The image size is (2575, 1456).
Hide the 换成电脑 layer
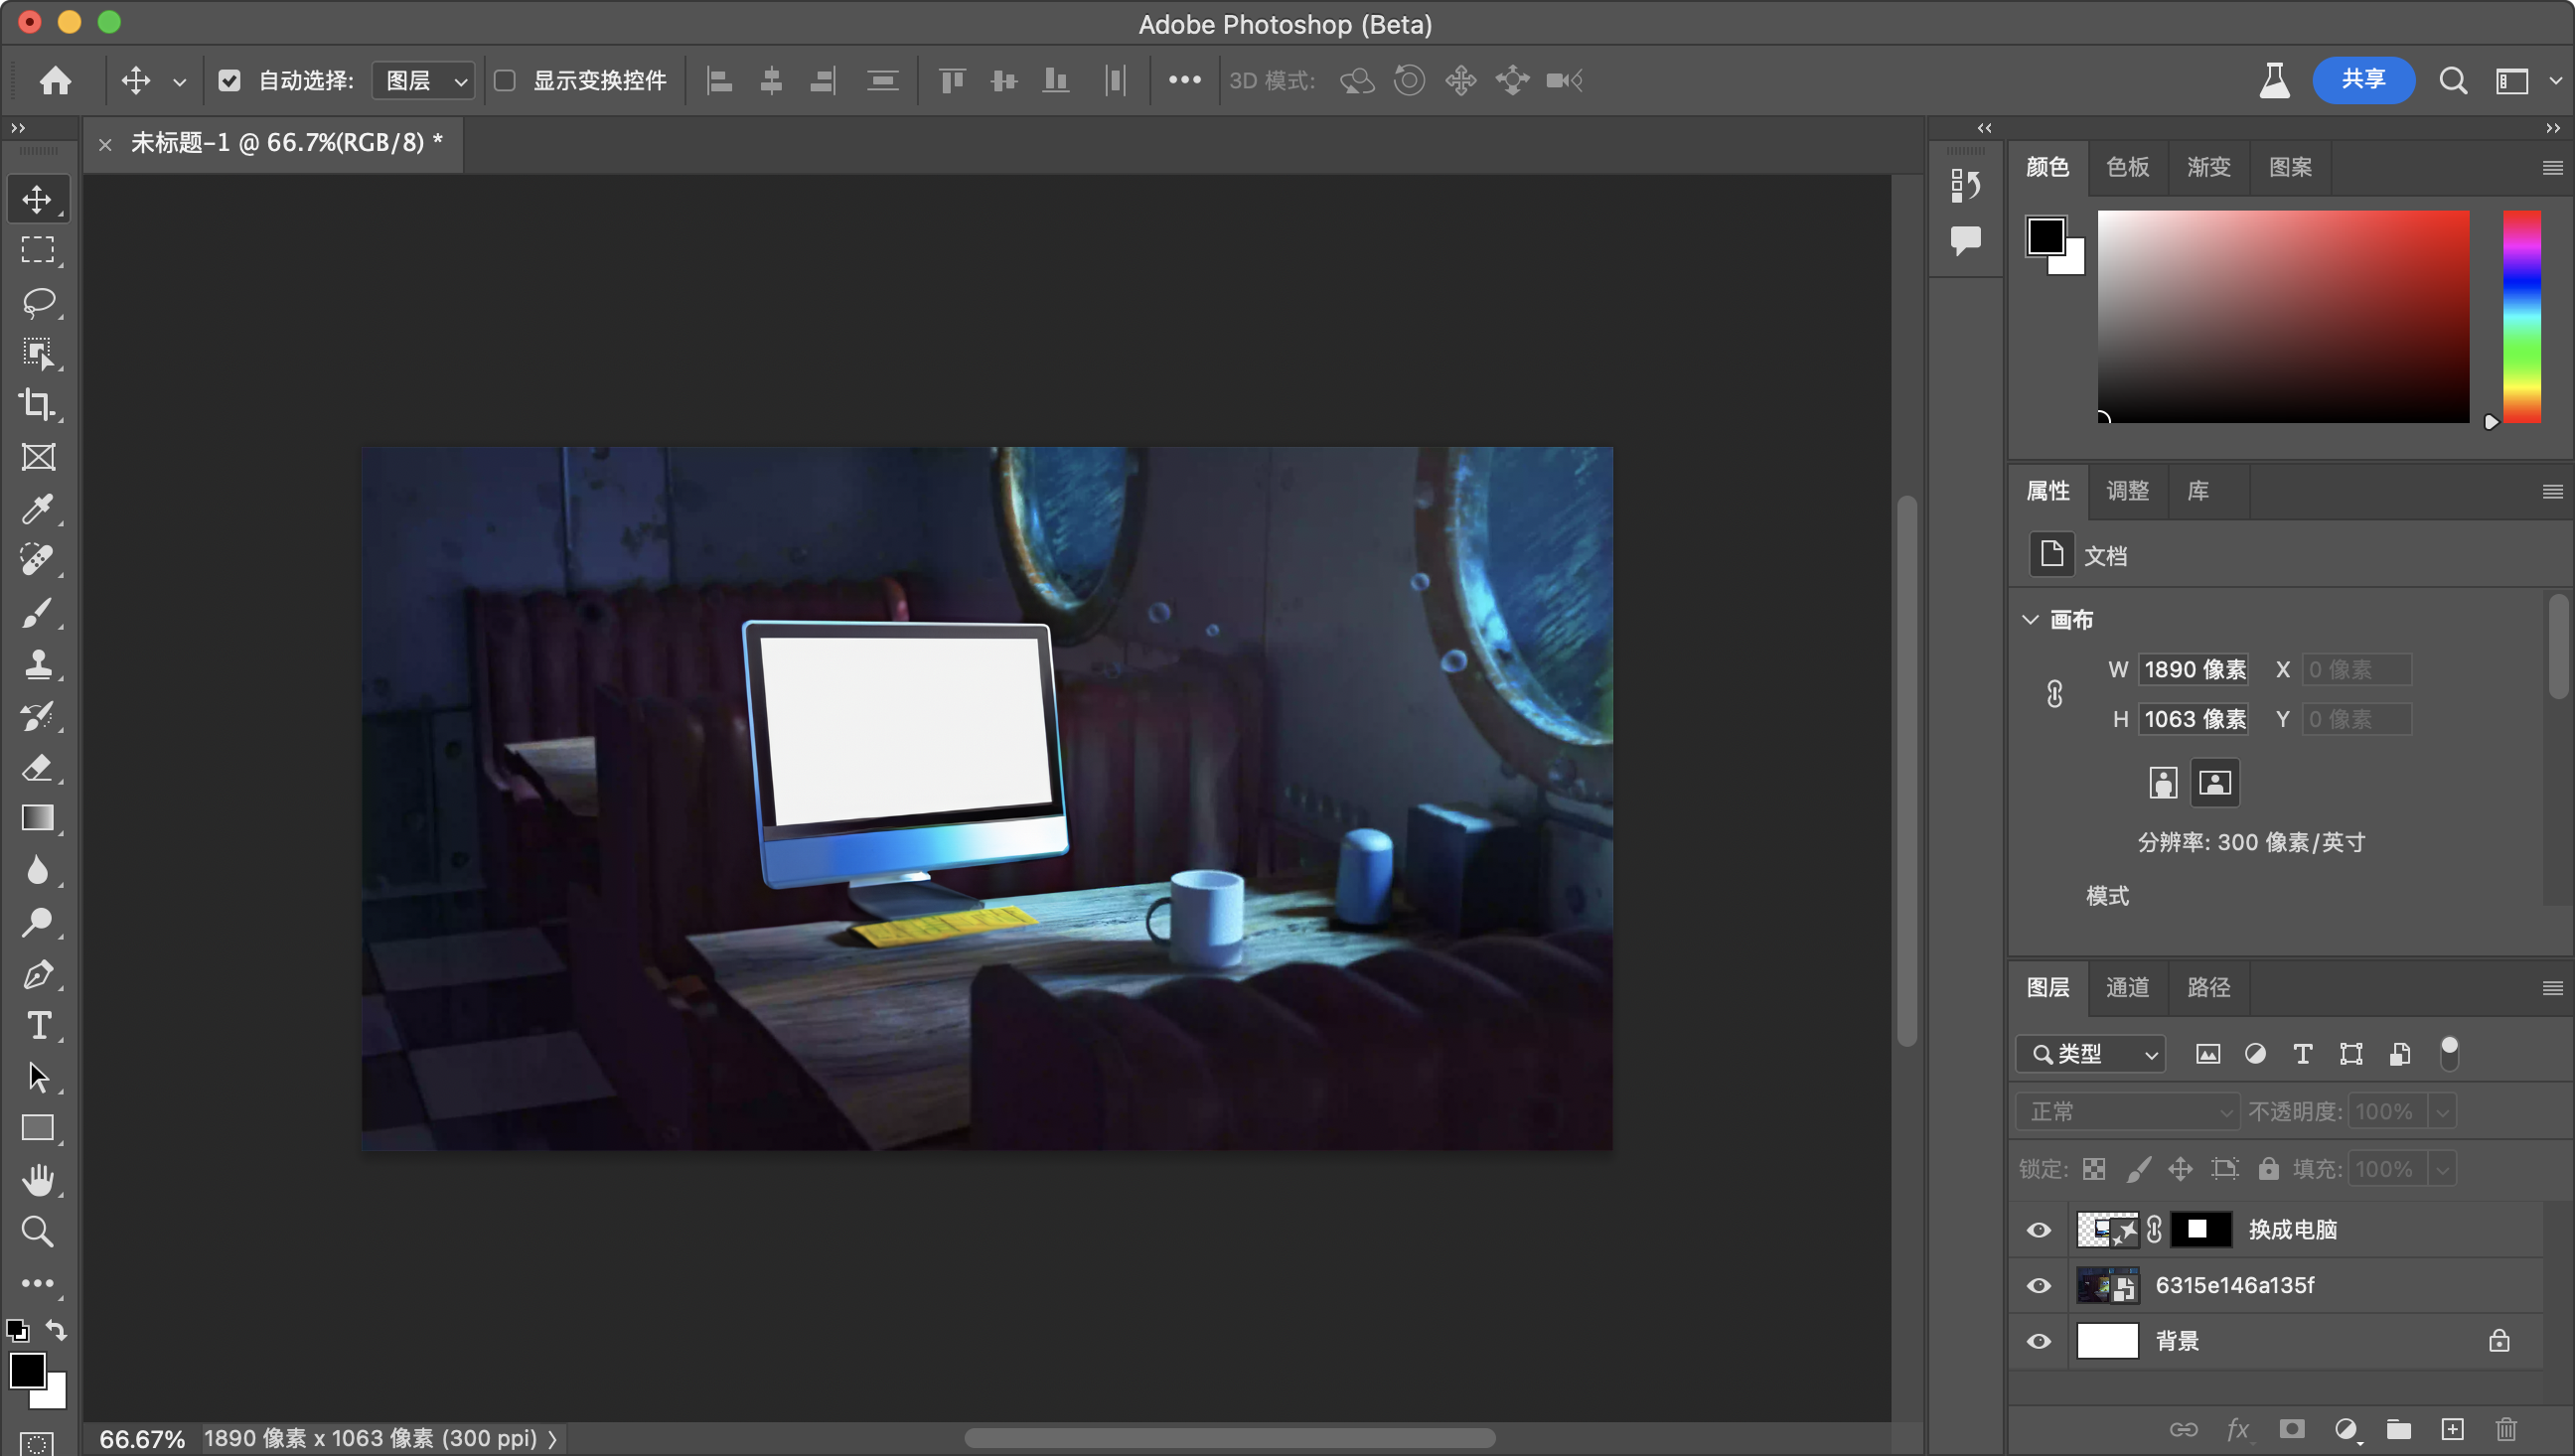tap(2038, 1230)
